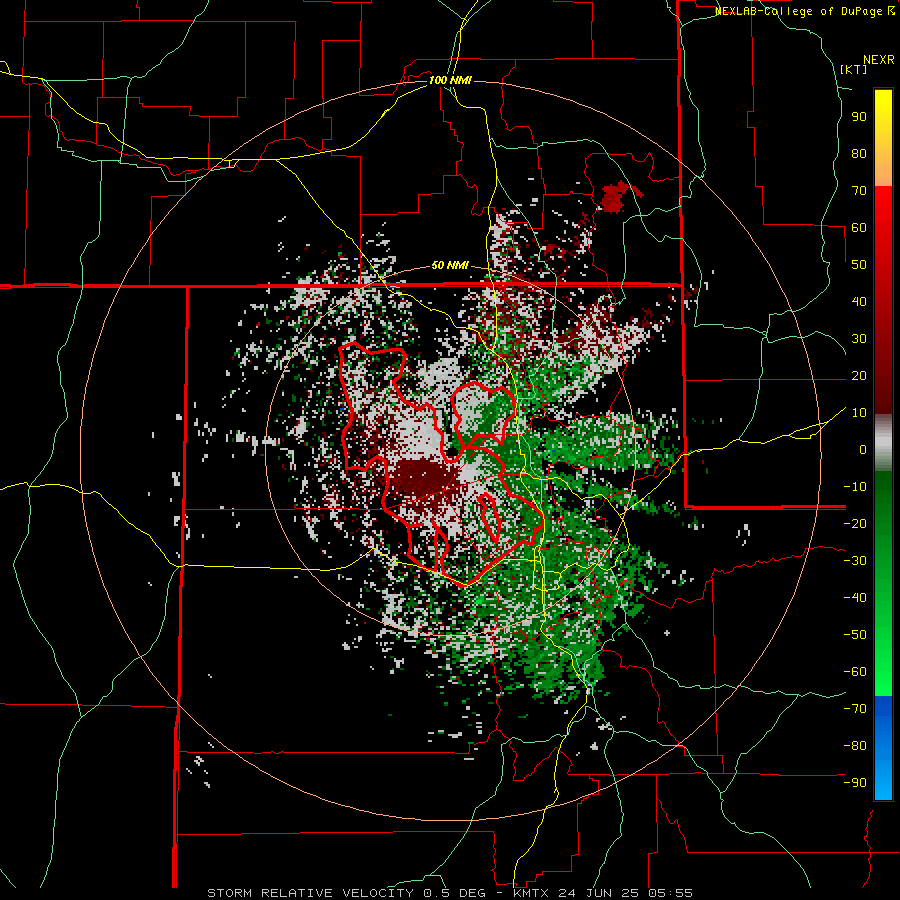Click the 10 knot scale label
The width and height of the screenshot is (900, 900).
click(859, 413)
